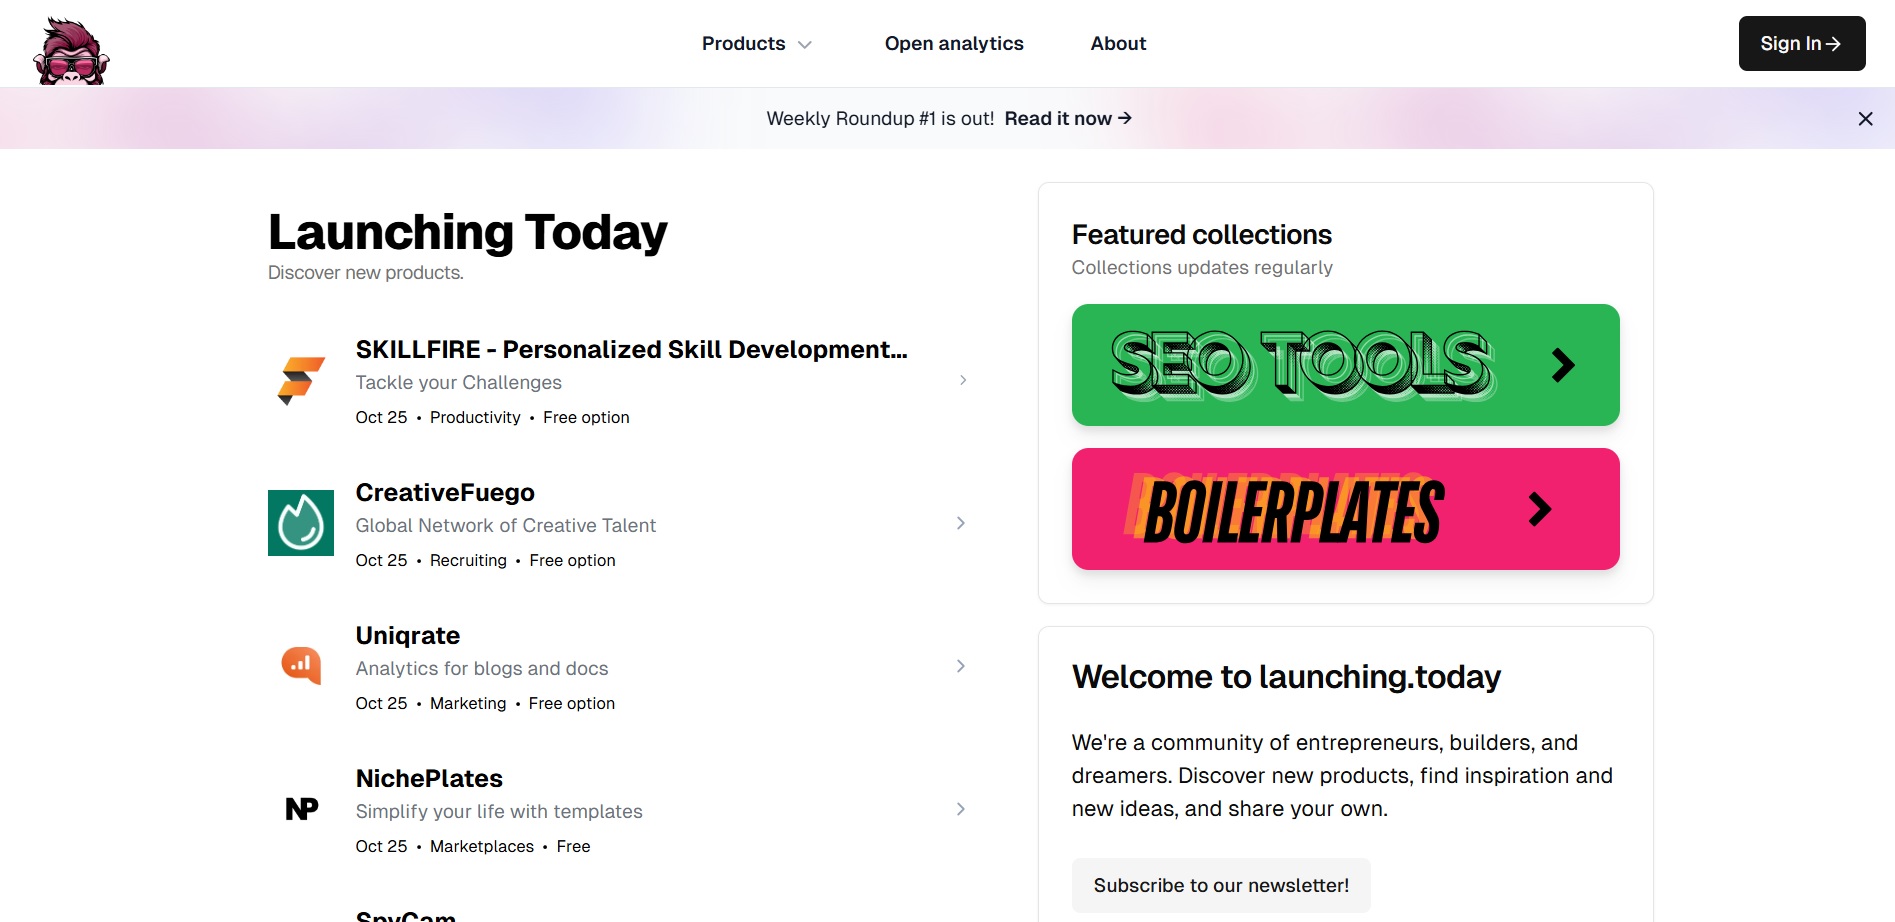Dismiss the Weekly Roundup banner
1895x922 pixels.
(1865, 119)
